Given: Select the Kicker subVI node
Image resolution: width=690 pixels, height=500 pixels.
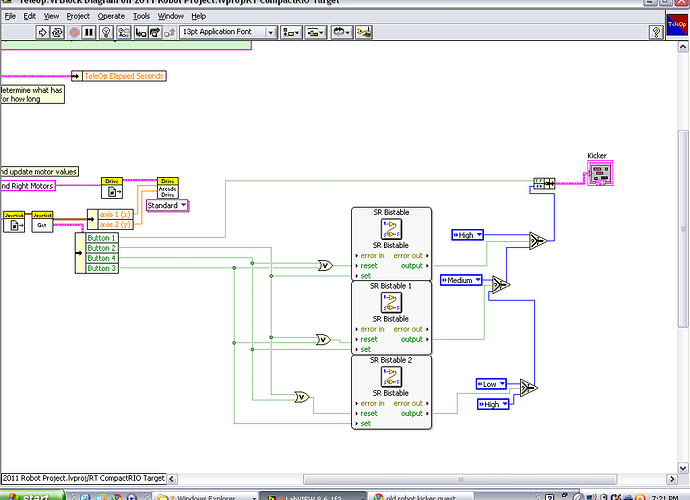Looking at the screenshot, I should (x=600, y=173).
